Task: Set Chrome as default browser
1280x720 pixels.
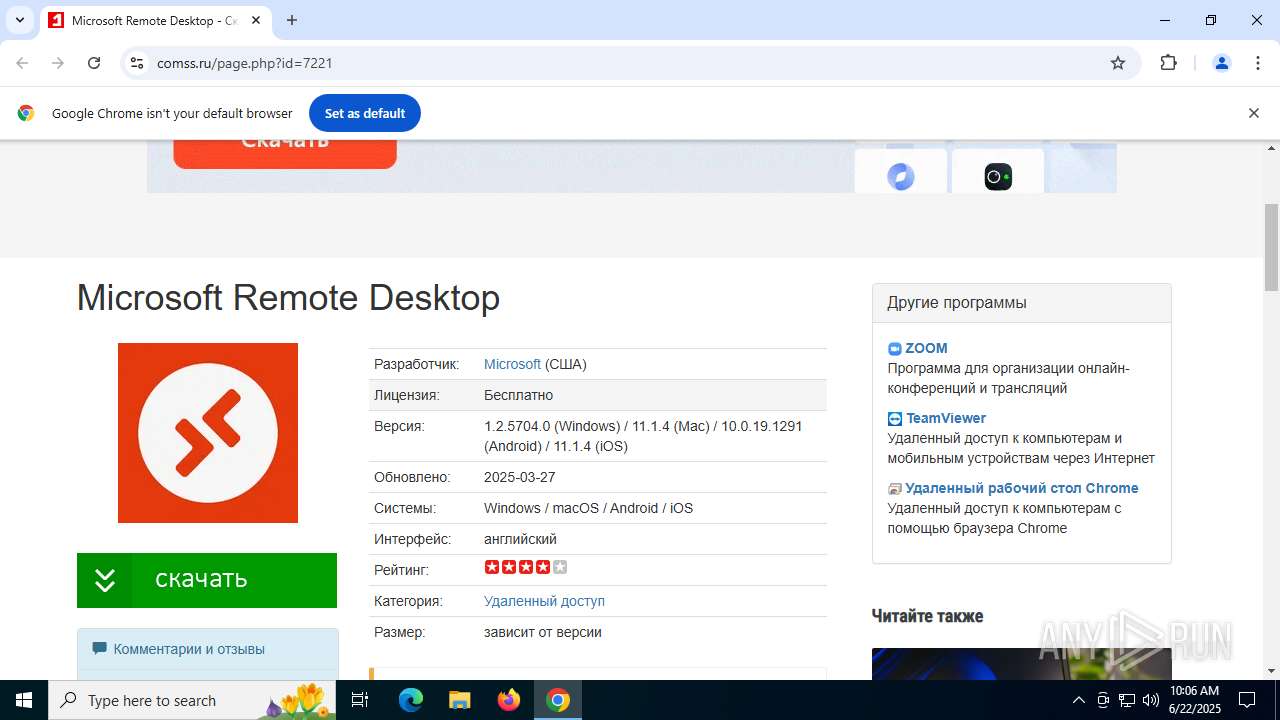Action: click(x=364, y=113)
